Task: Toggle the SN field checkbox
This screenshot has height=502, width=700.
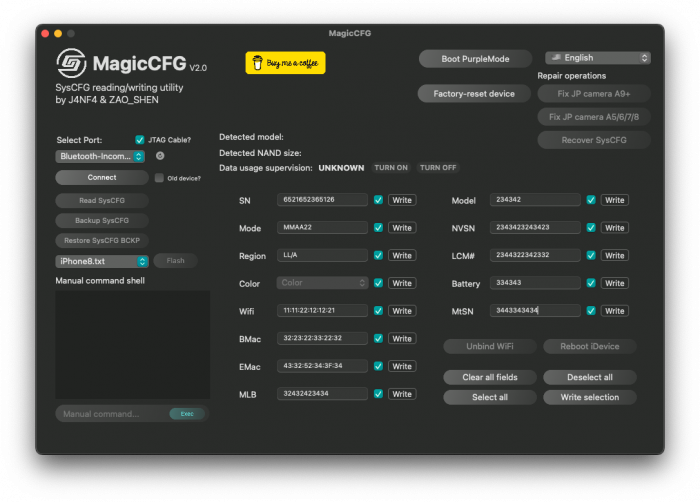Action: (x=378, y=200)
